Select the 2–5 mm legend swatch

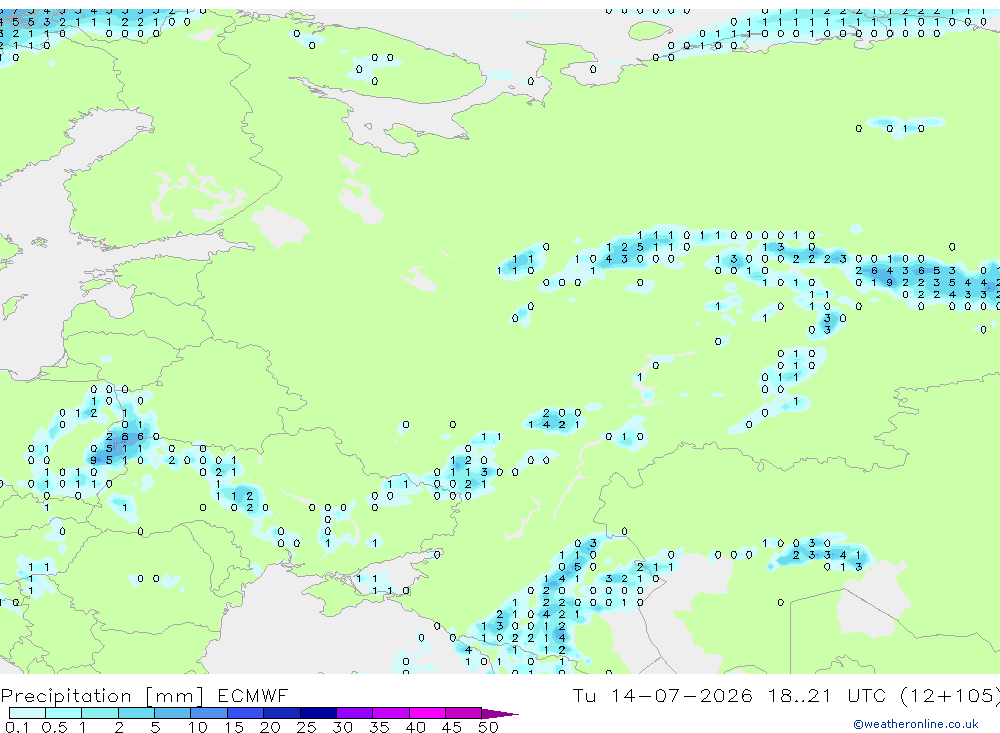(x=136, y=713)
